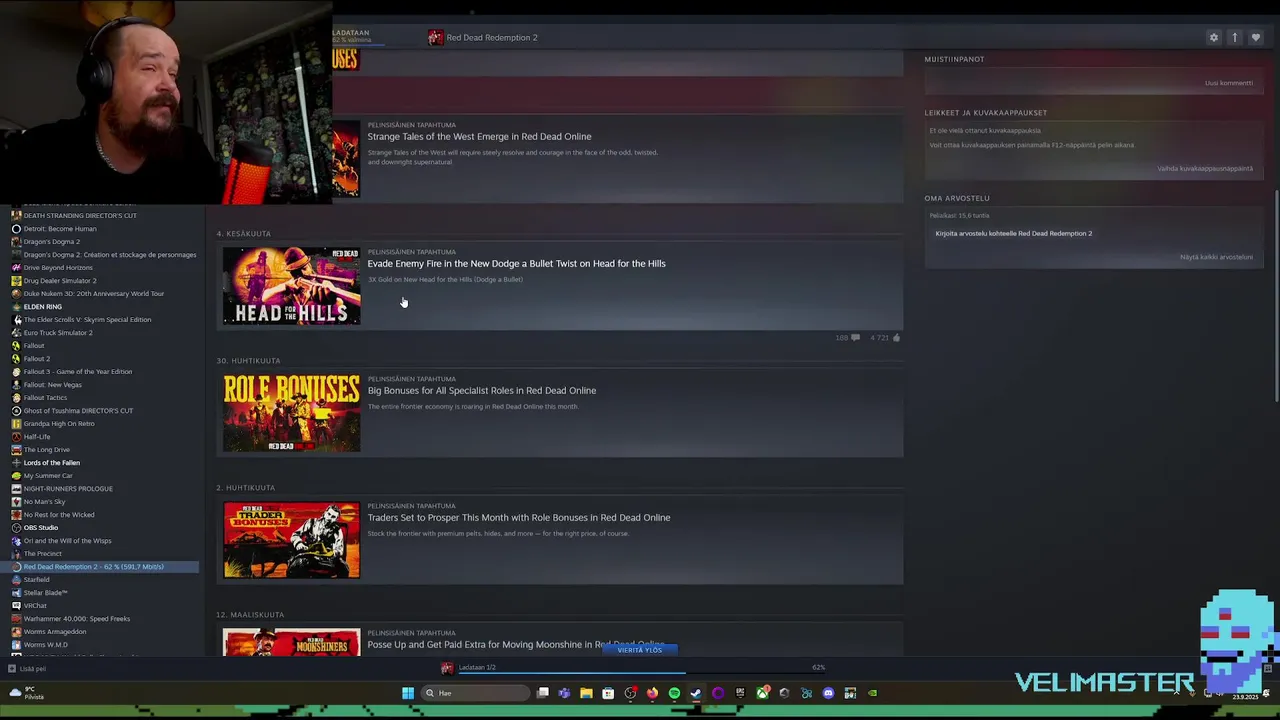The height and width of the screenshot is (720, 1280).
Task: Select Dragon's Dogma 2 in library list
Action: coord(52,242)
